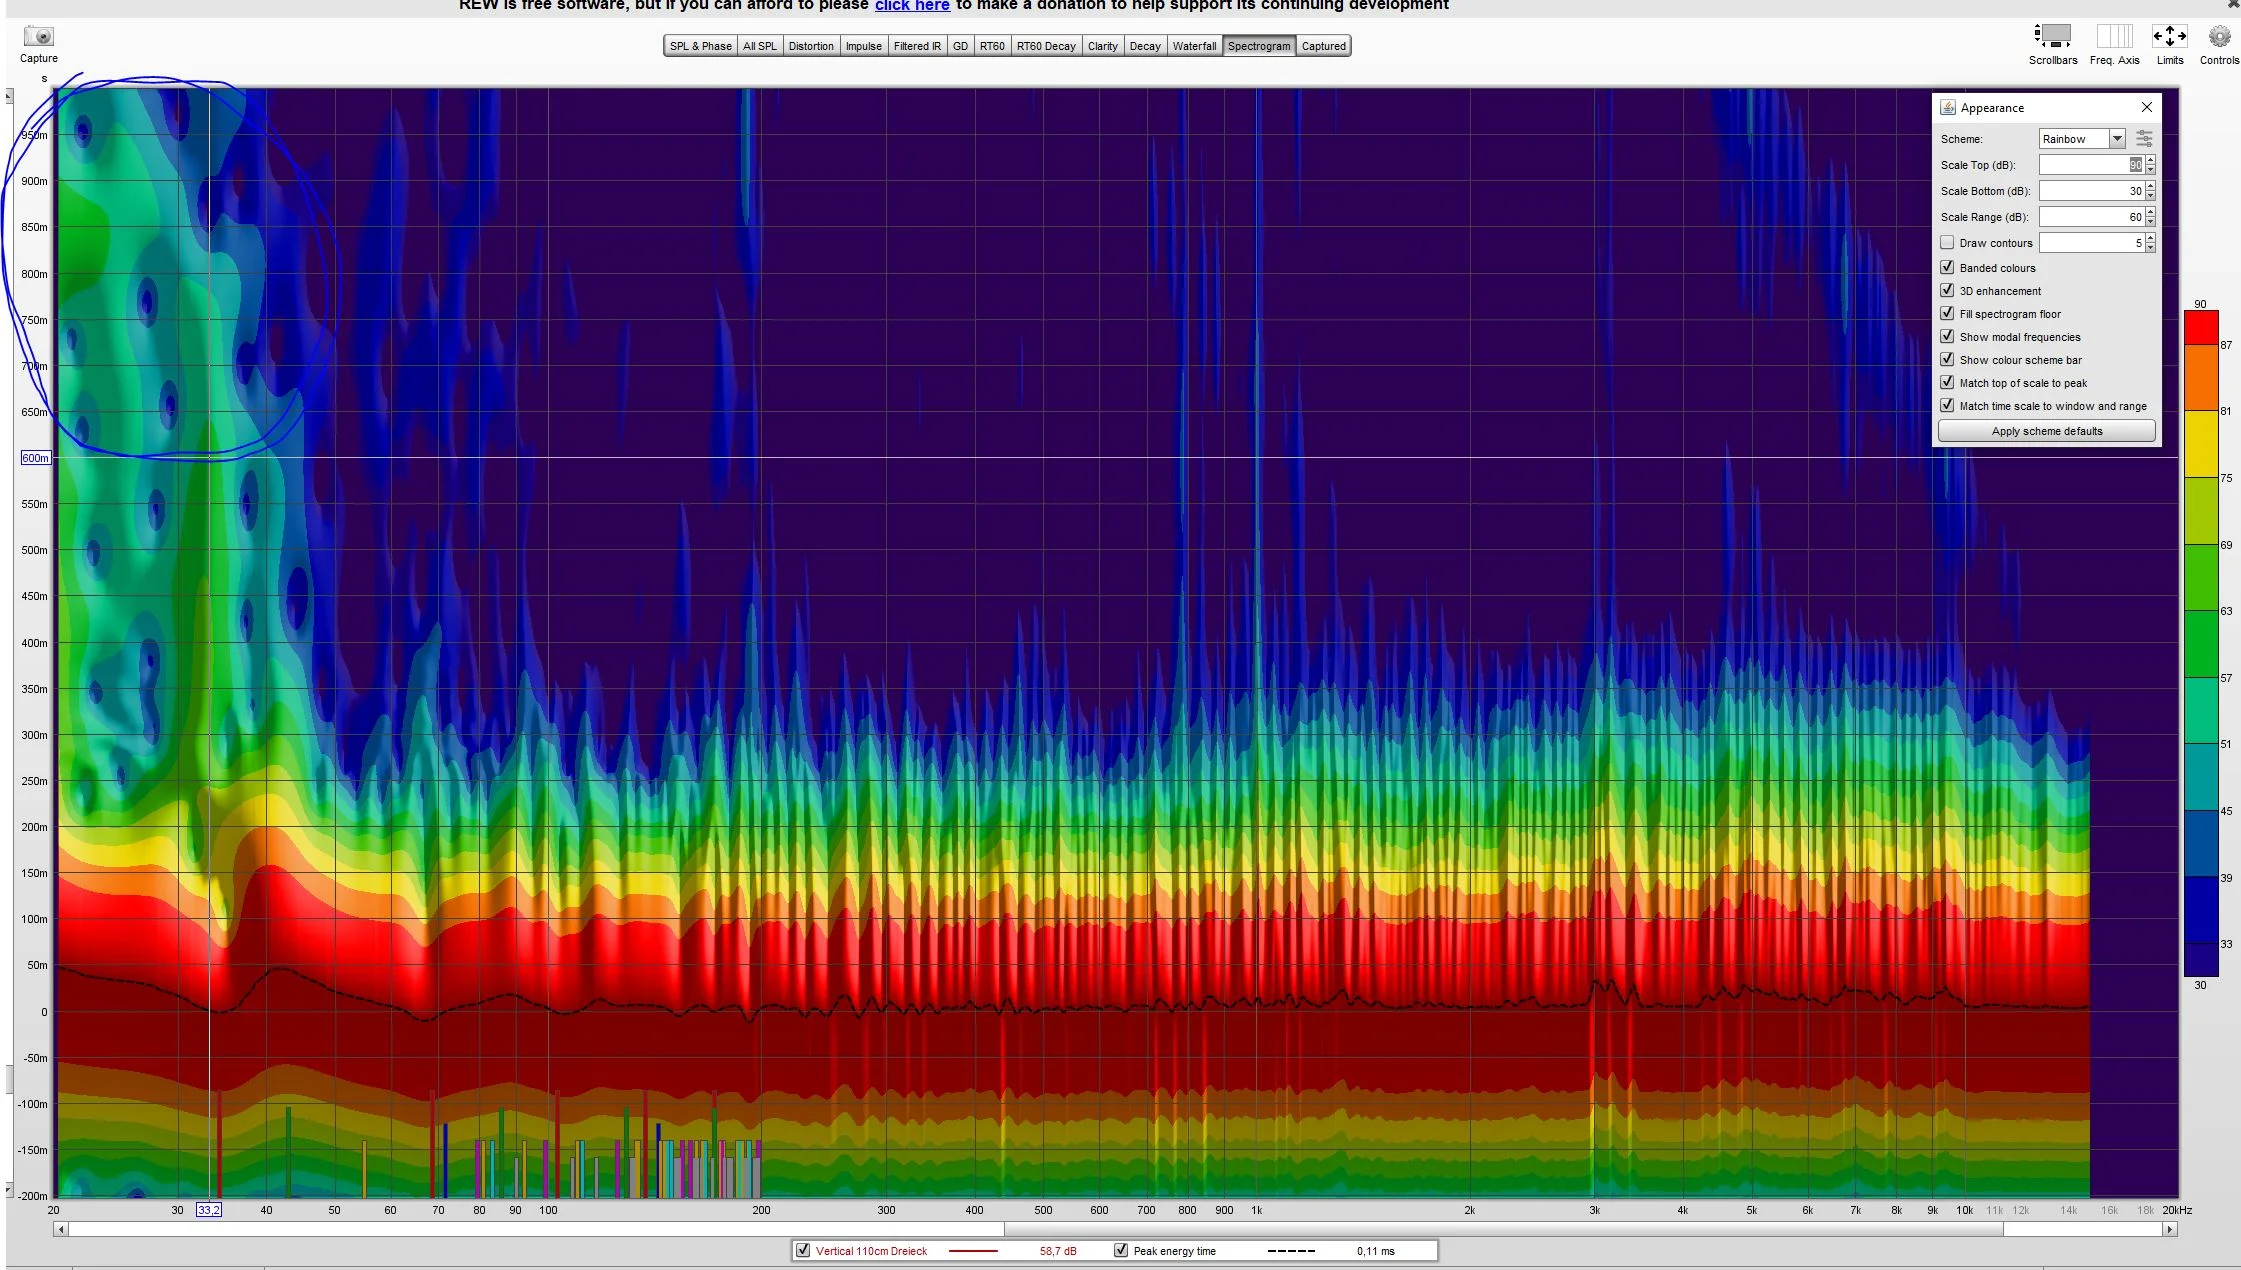
Task: Adjust Scale Range stepper arrows
Action: coord(2150,217)
